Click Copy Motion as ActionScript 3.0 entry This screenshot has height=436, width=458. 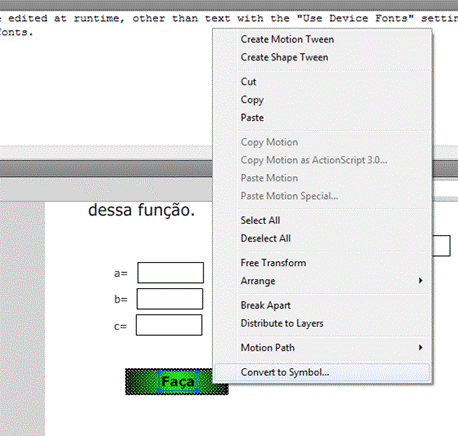[322, 160]
